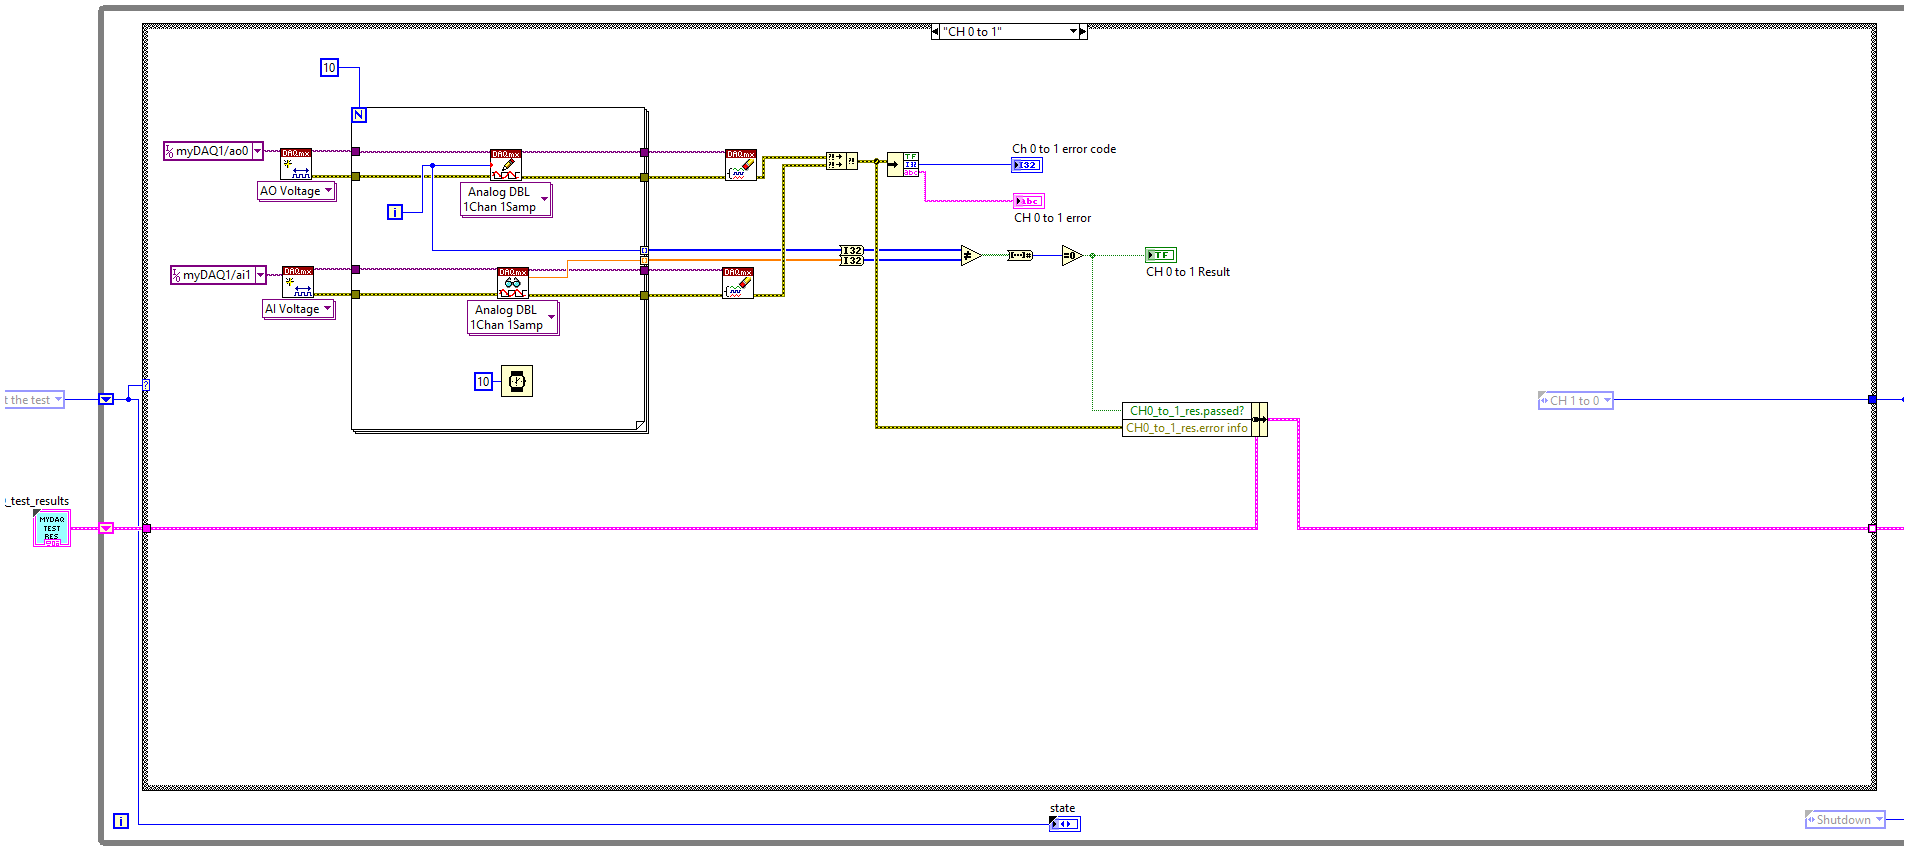Select the CH0_to_1_res.error info bundle element

1186,428
